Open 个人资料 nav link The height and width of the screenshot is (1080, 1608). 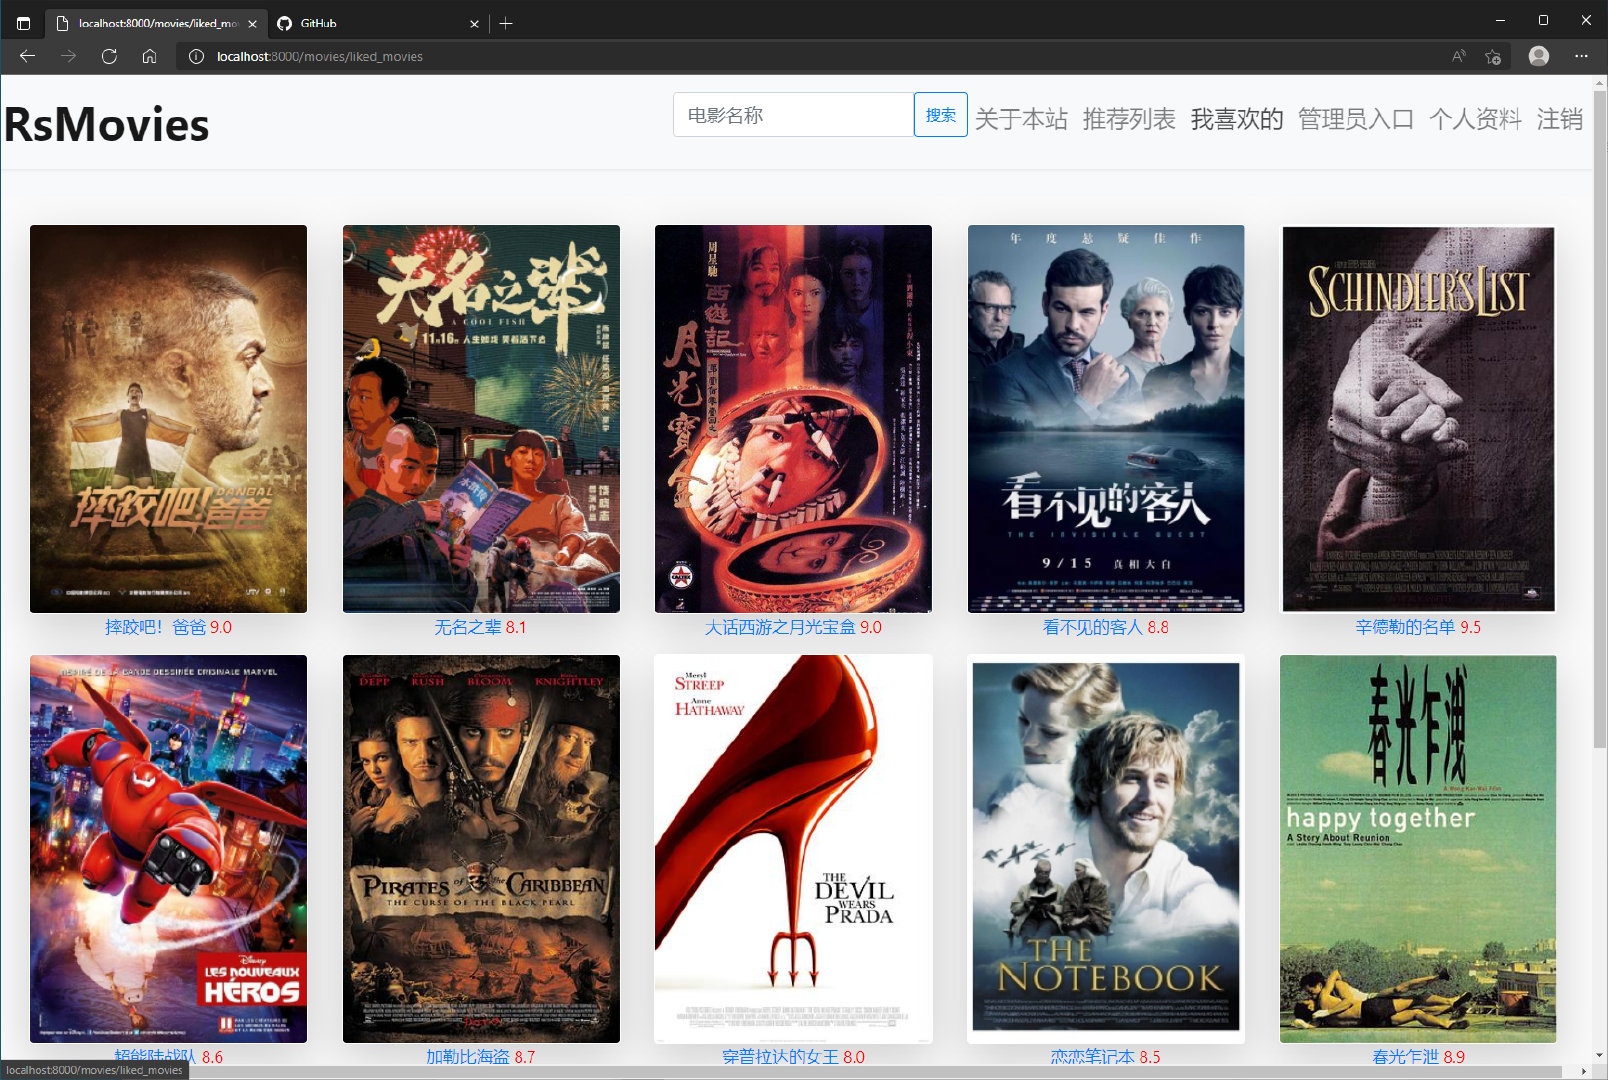[1475, 120]
